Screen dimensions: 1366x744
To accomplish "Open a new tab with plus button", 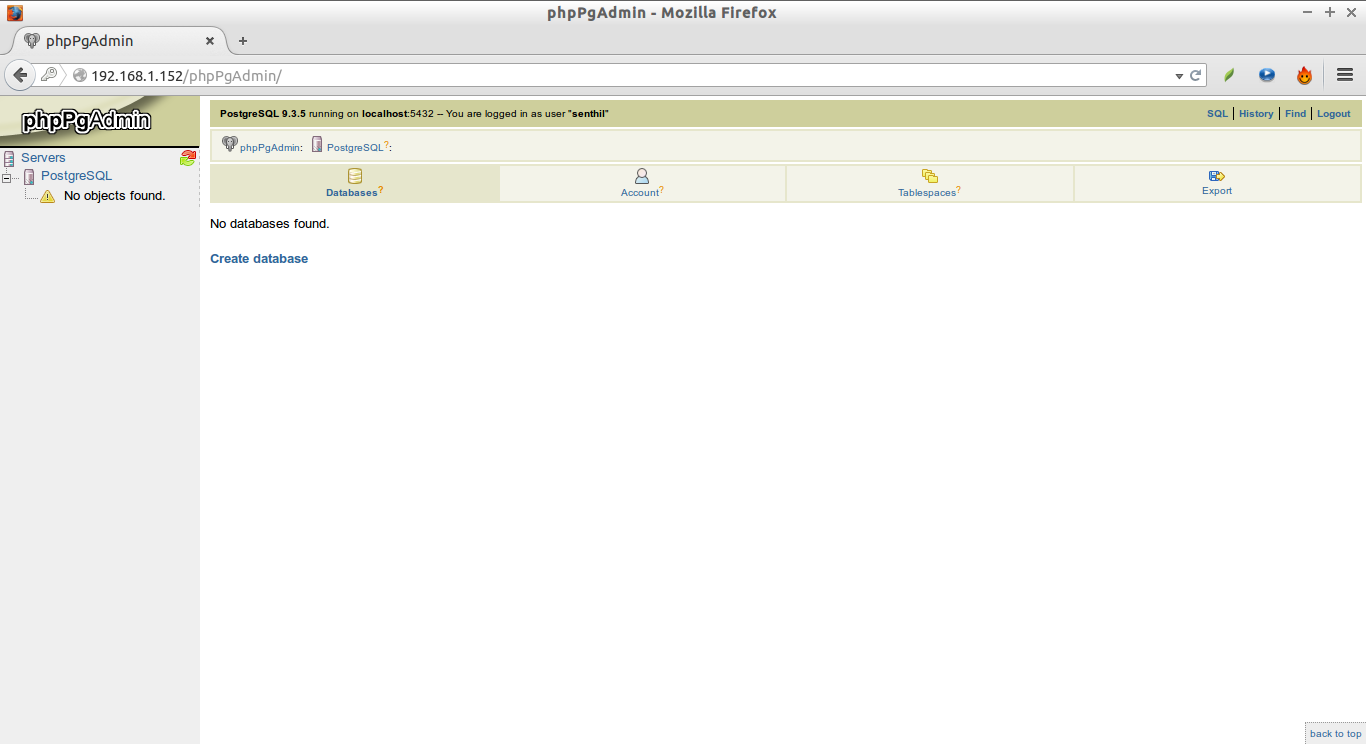I will click(242, 41).
